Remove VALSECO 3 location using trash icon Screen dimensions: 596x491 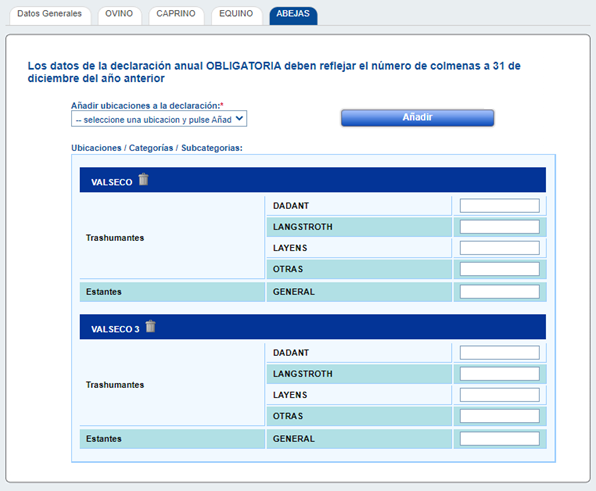coord(151,326)
